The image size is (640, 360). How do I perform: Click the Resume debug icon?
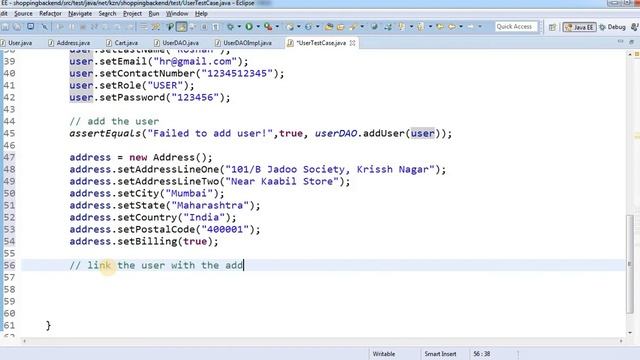pyautogui.click(x=60, y=27)
